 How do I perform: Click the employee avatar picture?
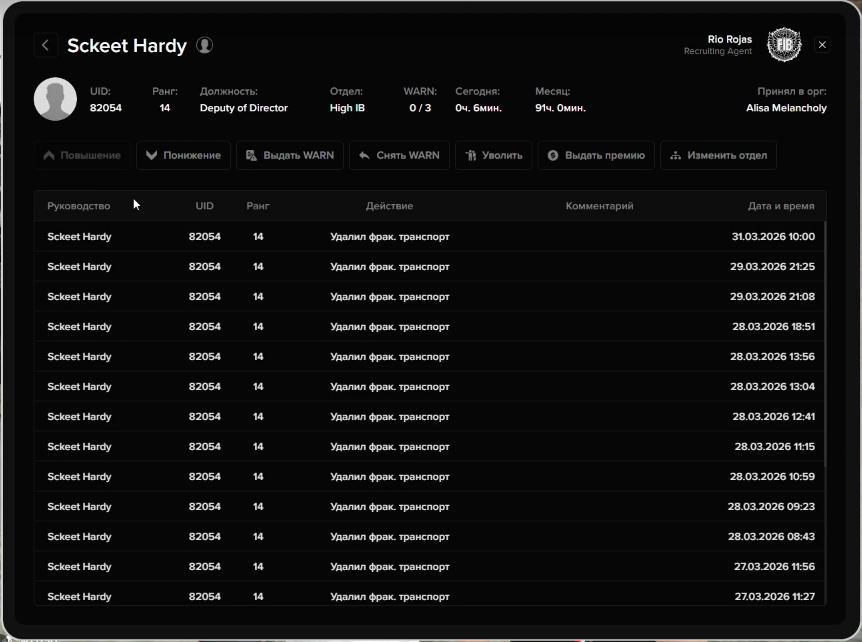(56, 100)
